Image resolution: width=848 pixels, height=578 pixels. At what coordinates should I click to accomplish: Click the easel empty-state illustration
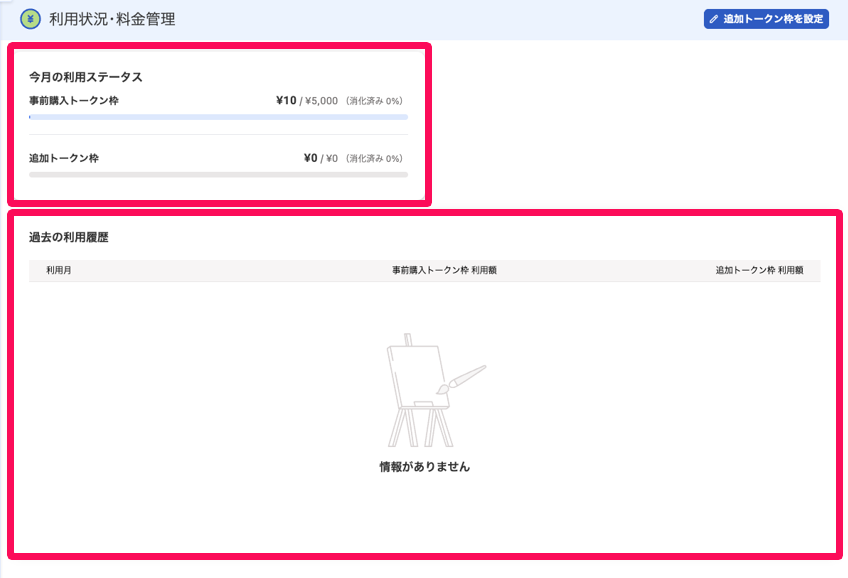pos(436,390)
